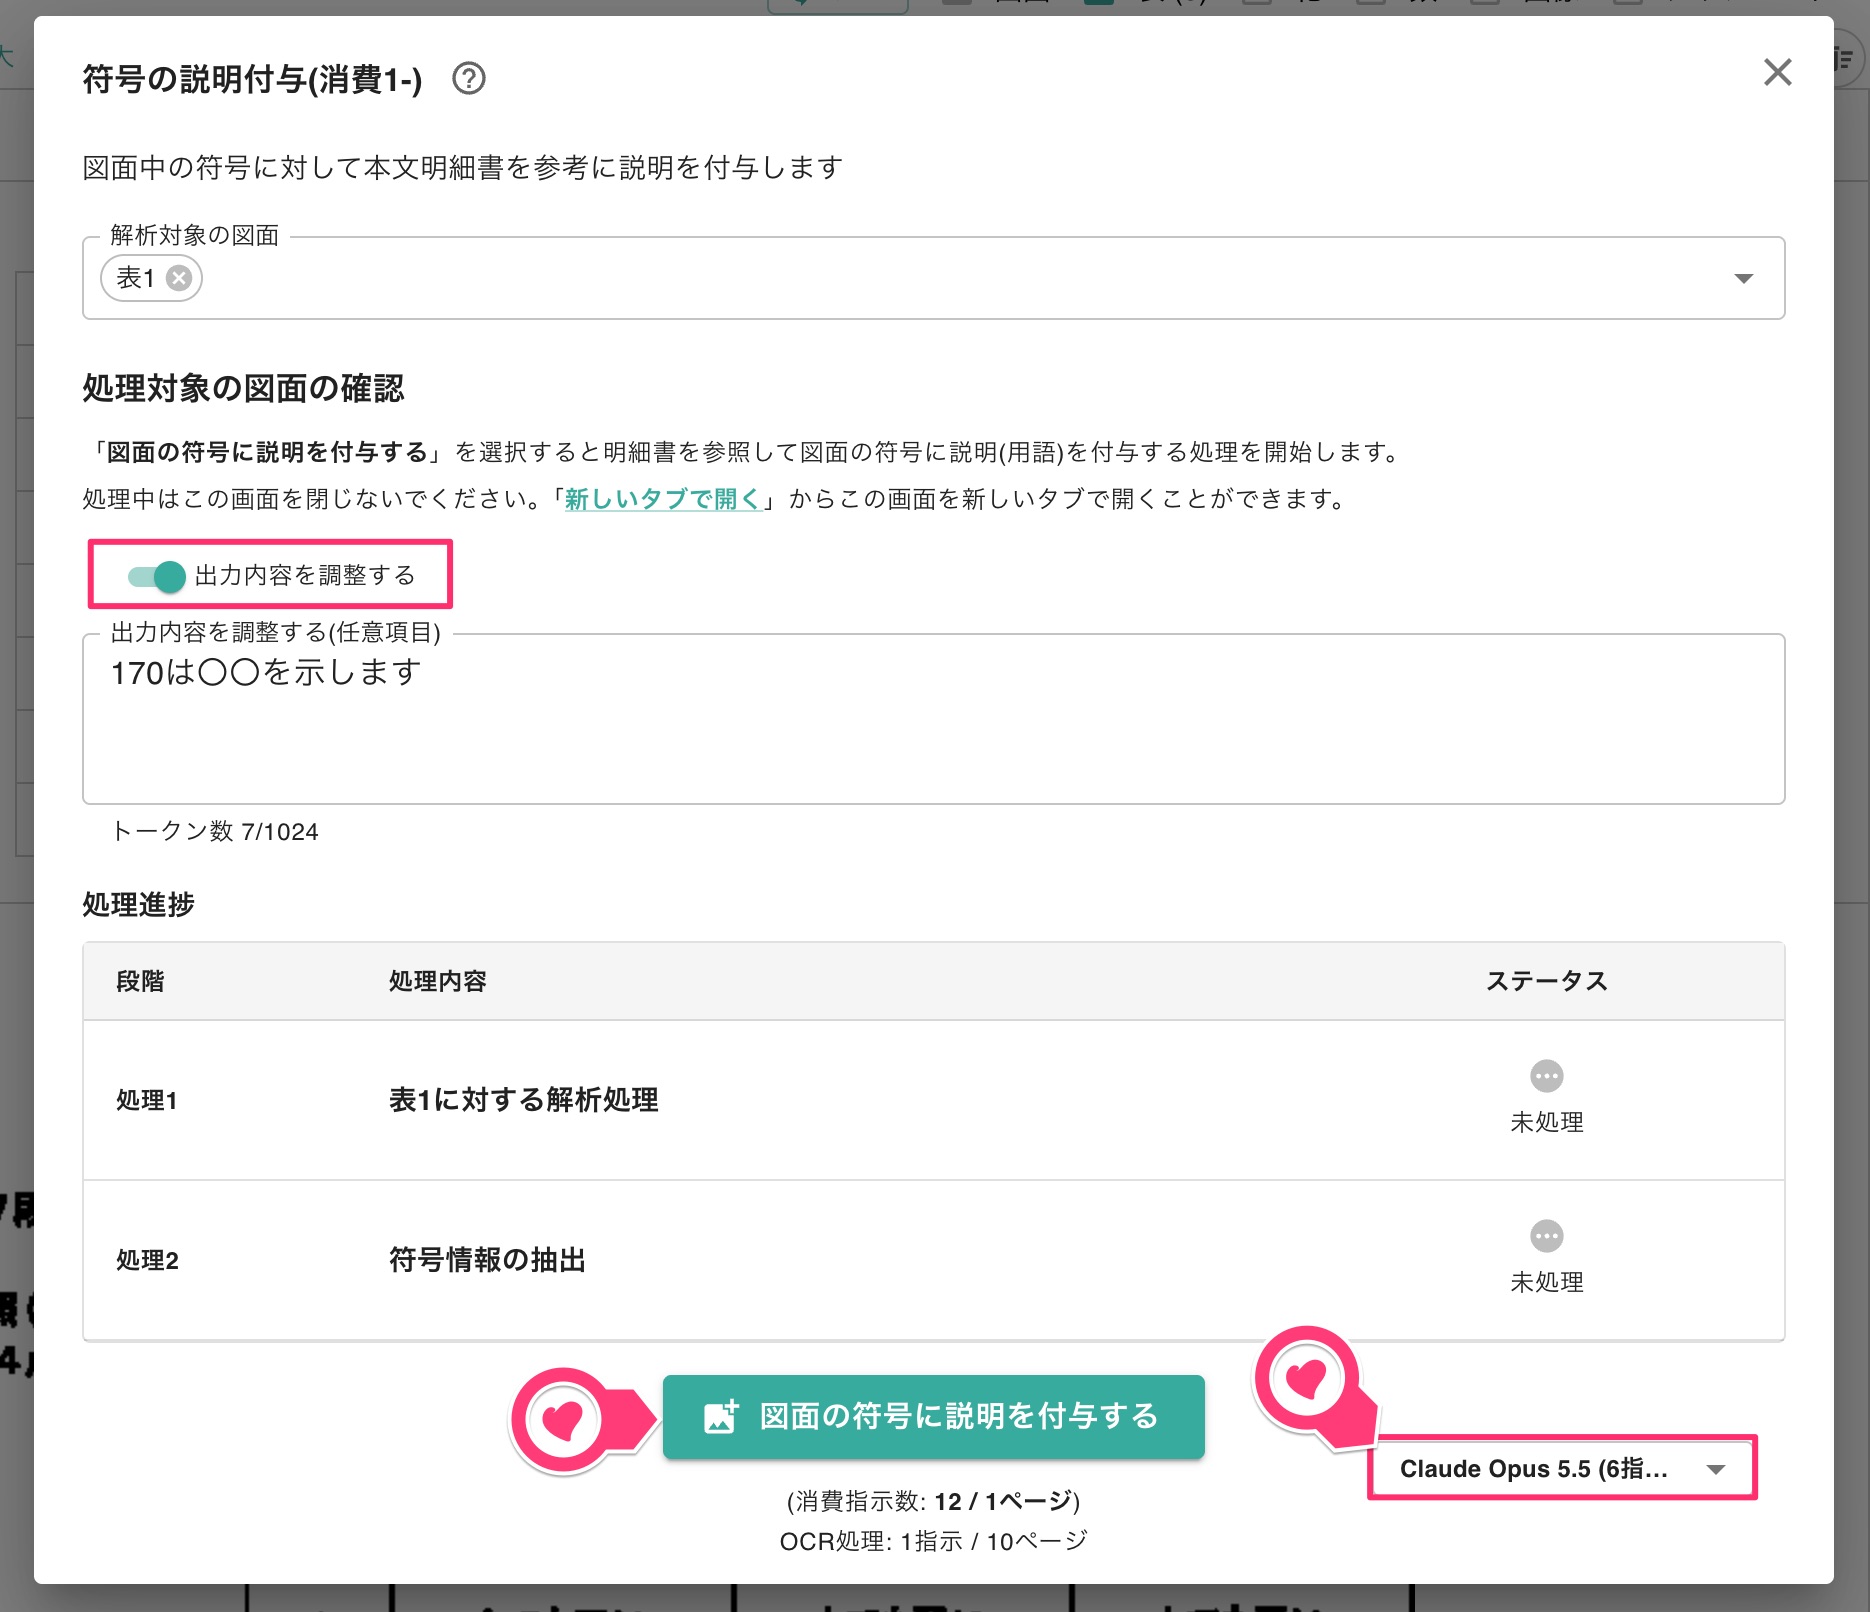Click the 処理1 status pending icon
Screen dimensions: 1870x1612
coord(1546,1076)
